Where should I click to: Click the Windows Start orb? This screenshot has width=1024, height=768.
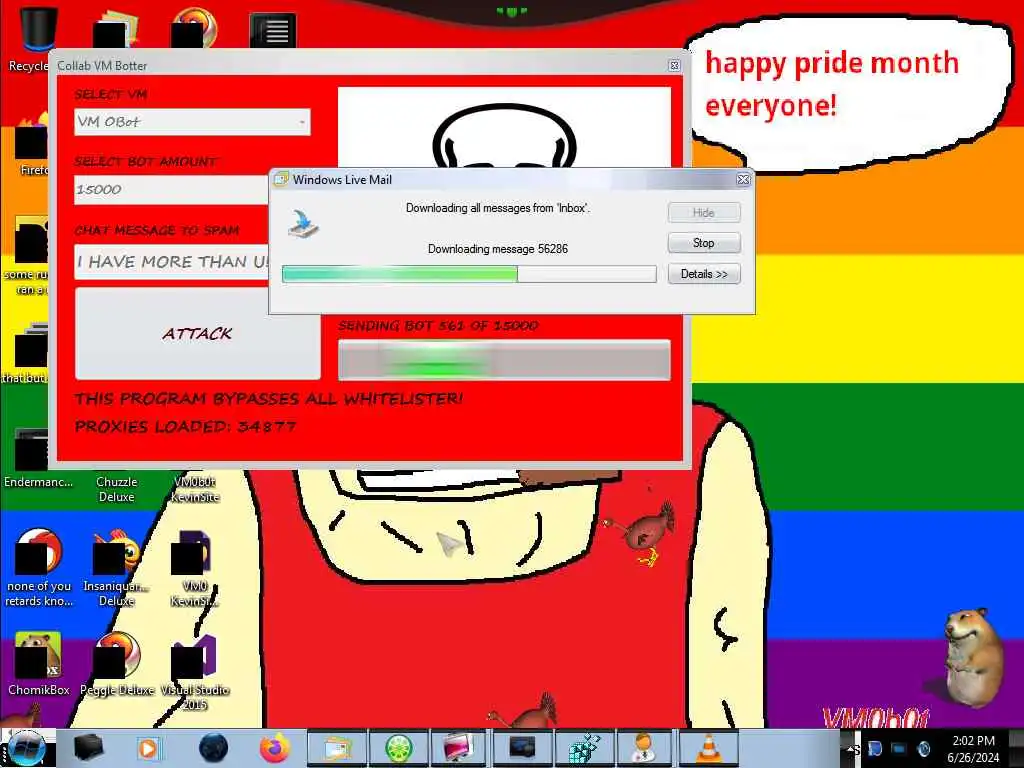pos(27,748)
